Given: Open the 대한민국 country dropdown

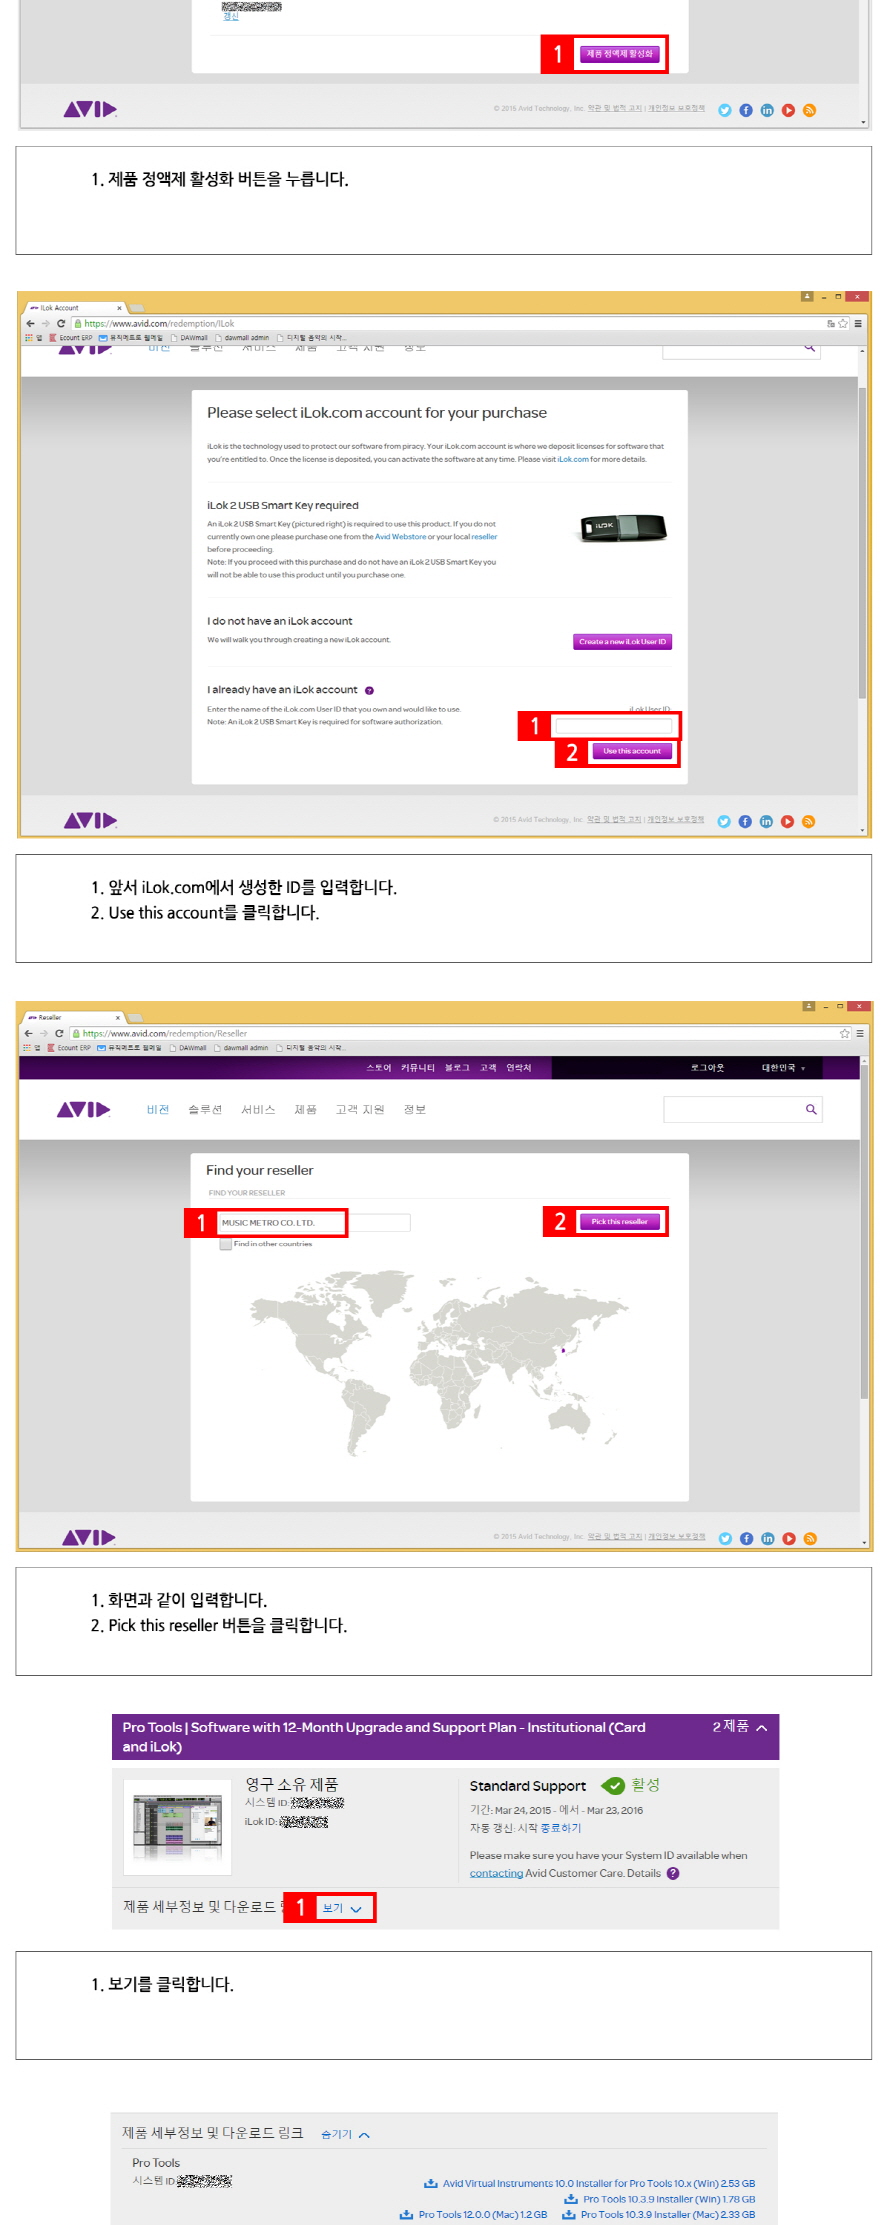Looking at the screenshot, I should (x=783, y=1068).
